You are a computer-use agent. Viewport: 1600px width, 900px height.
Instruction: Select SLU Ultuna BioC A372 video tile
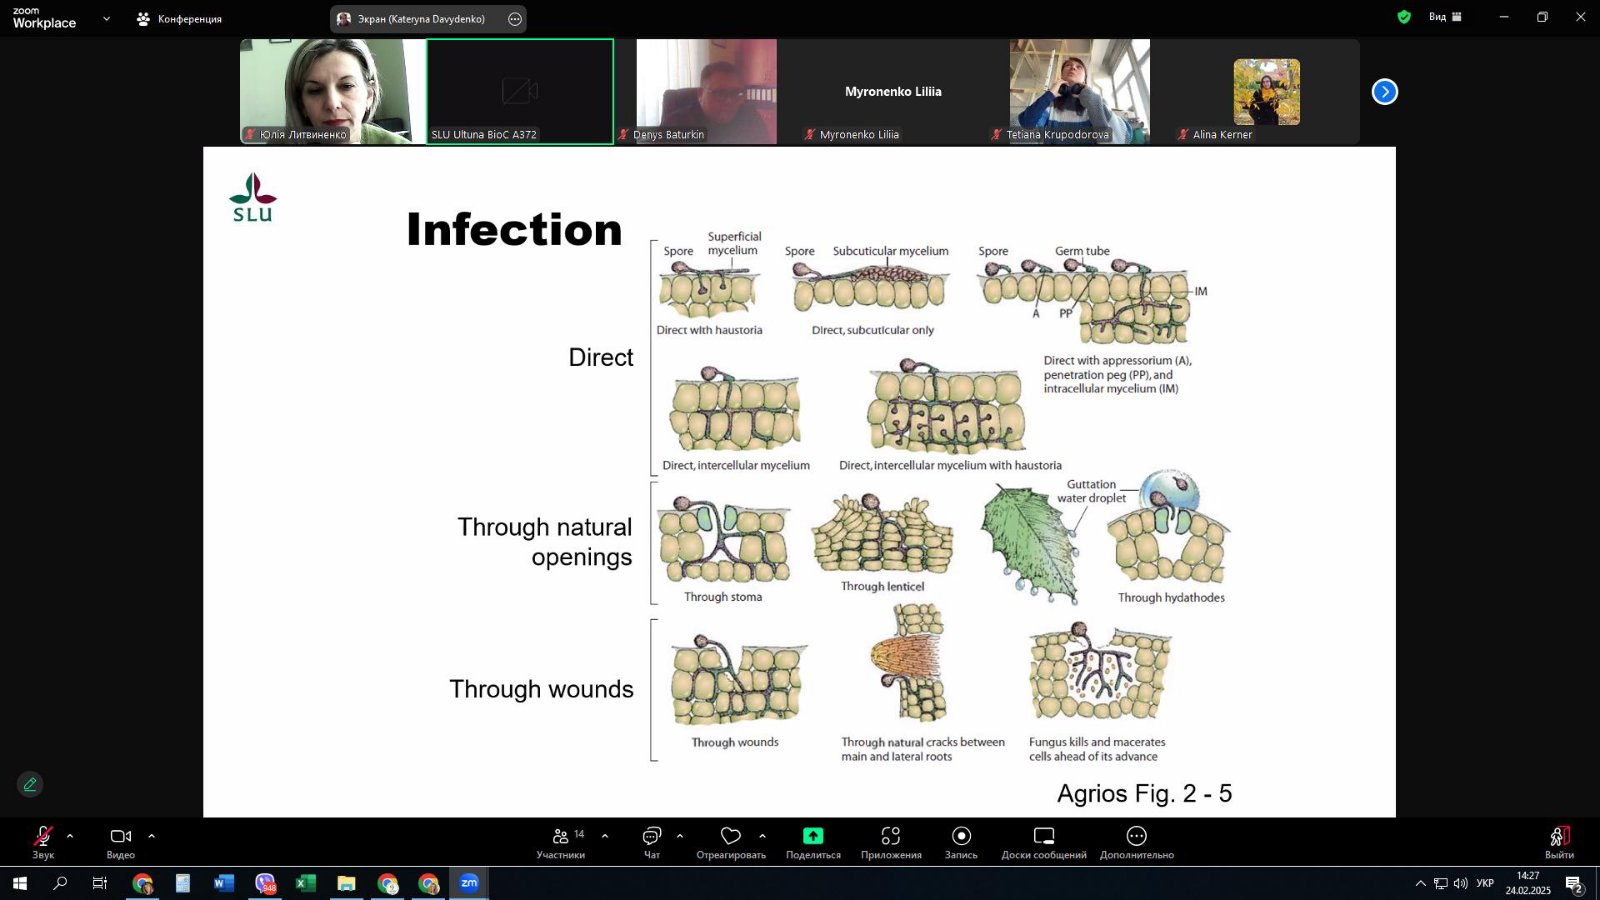coord(520,91)
